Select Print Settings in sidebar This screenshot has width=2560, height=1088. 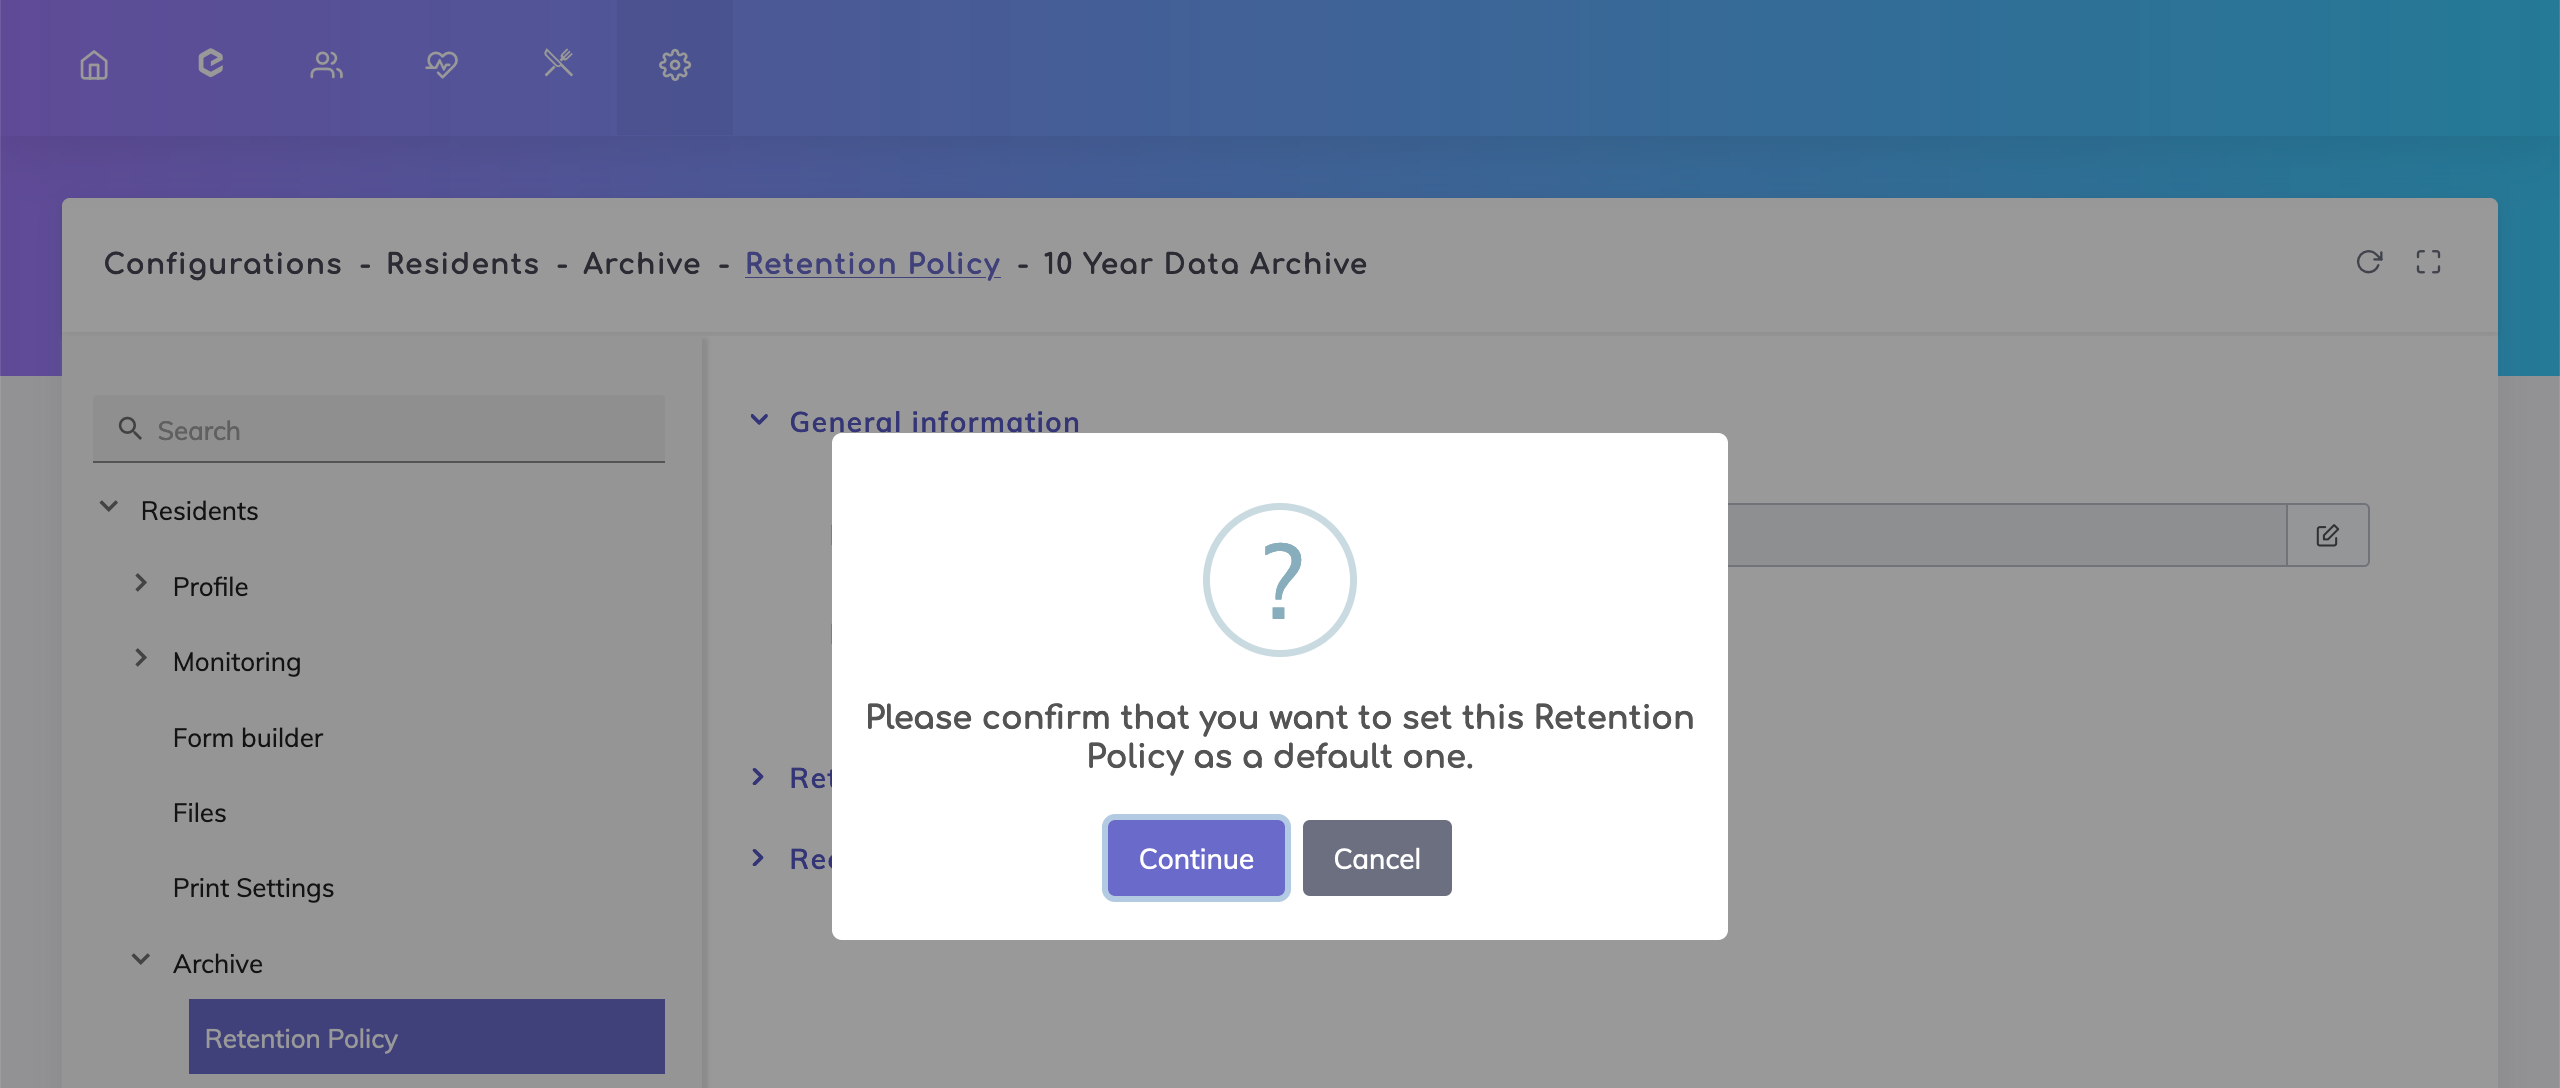253,888
